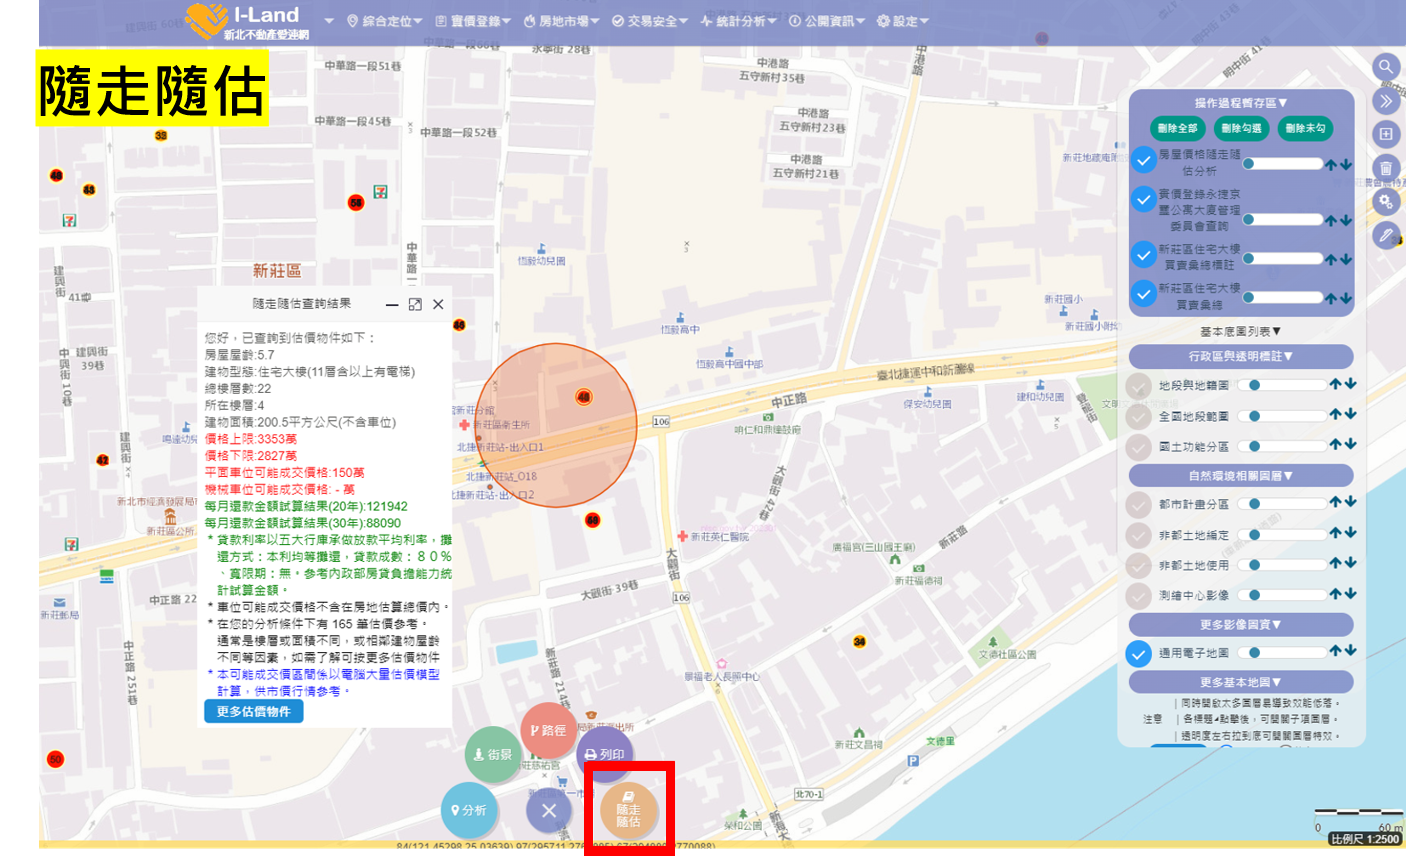
Task: Move 通用電子地圖 layer down
Action: [1350, 651]
